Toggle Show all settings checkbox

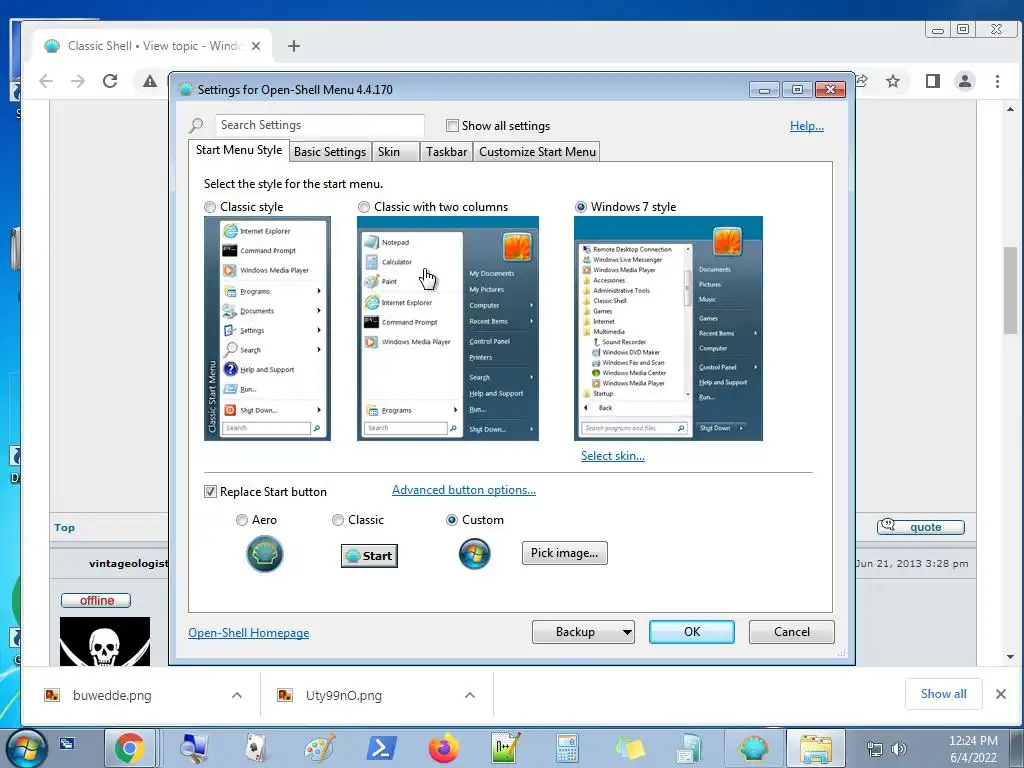[x=452, y=125]
